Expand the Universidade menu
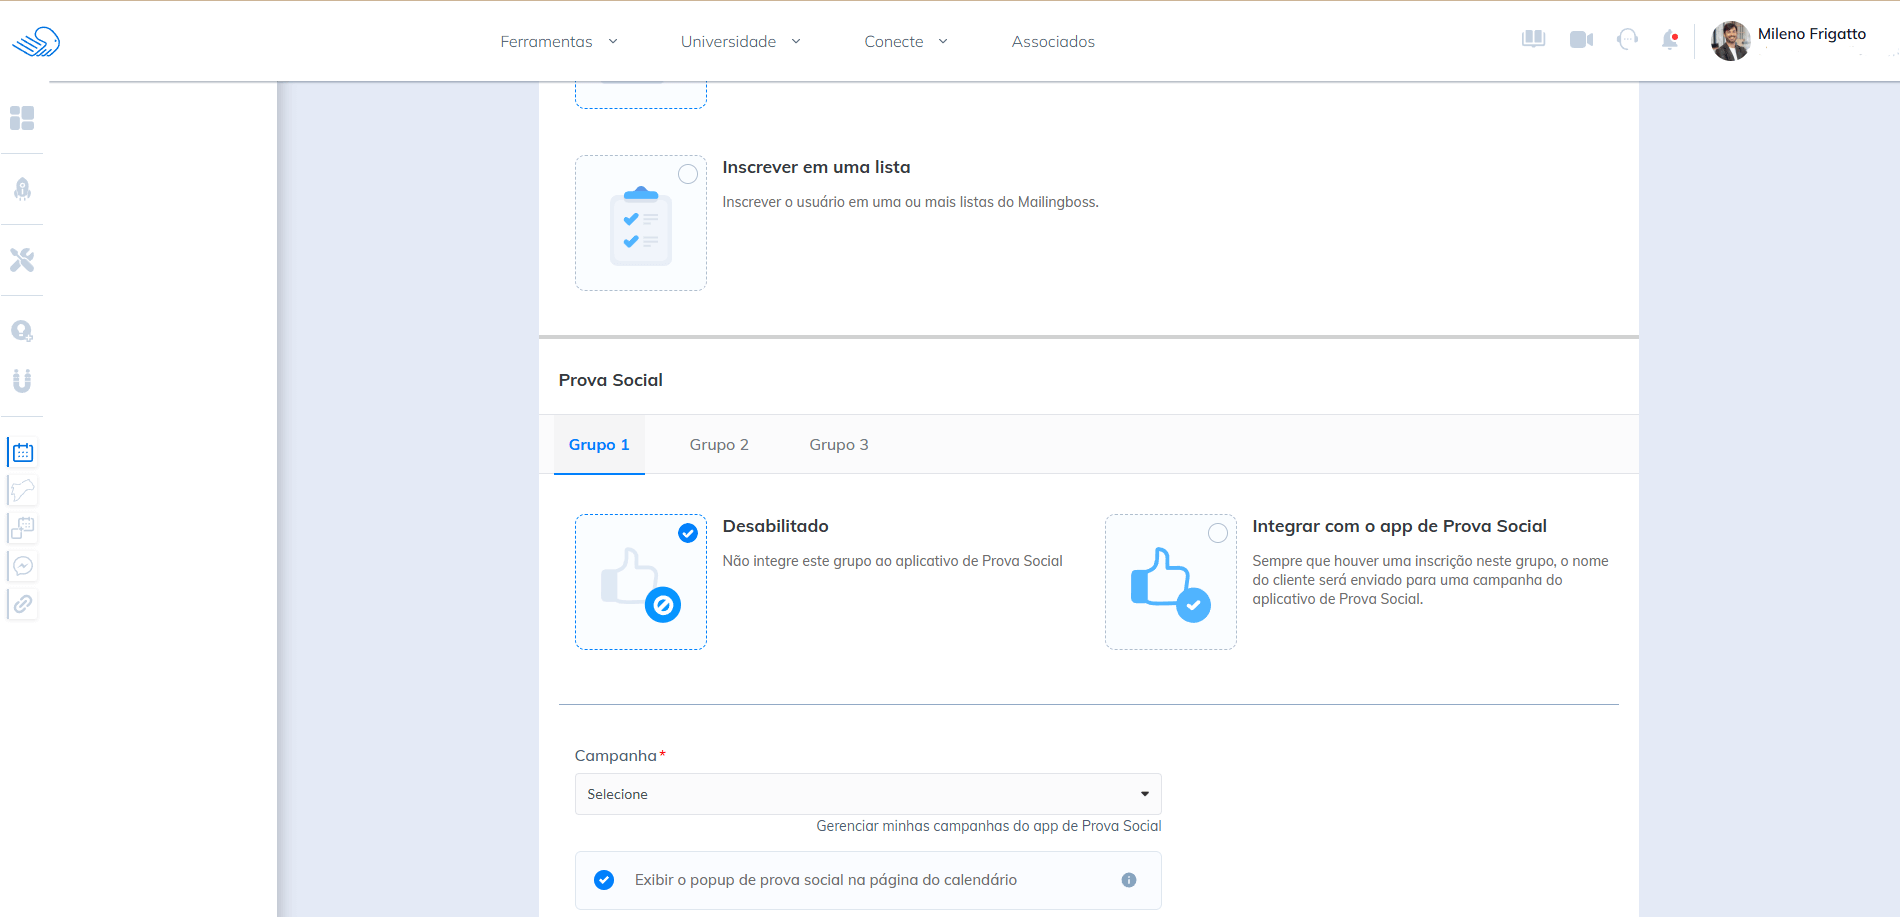The height and width of the screenshot is (917, 1901). 740,41
